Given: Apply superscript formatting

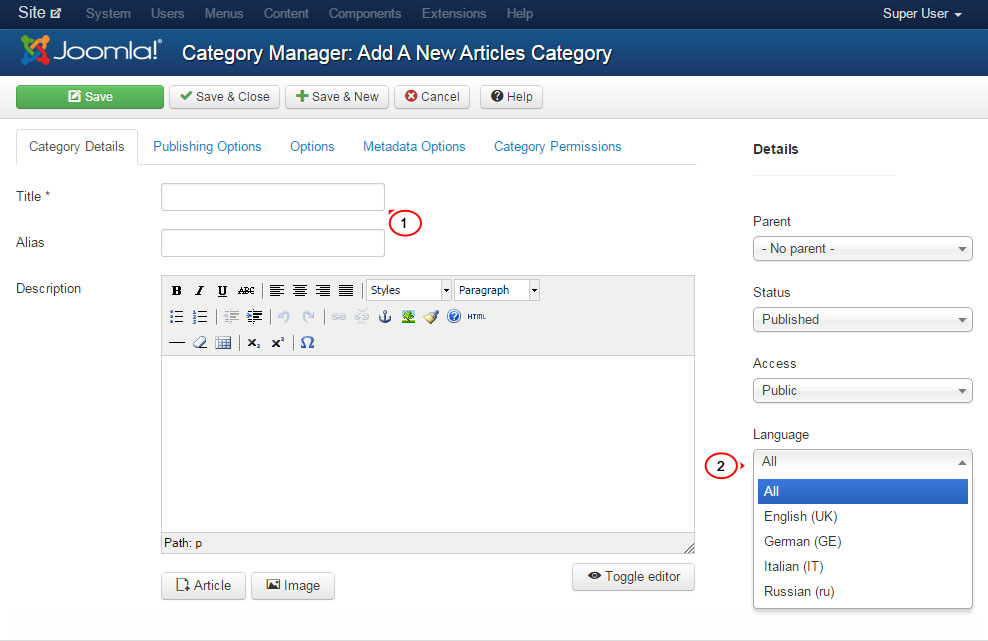Looking at the screenshot, I should click(278, 343).
